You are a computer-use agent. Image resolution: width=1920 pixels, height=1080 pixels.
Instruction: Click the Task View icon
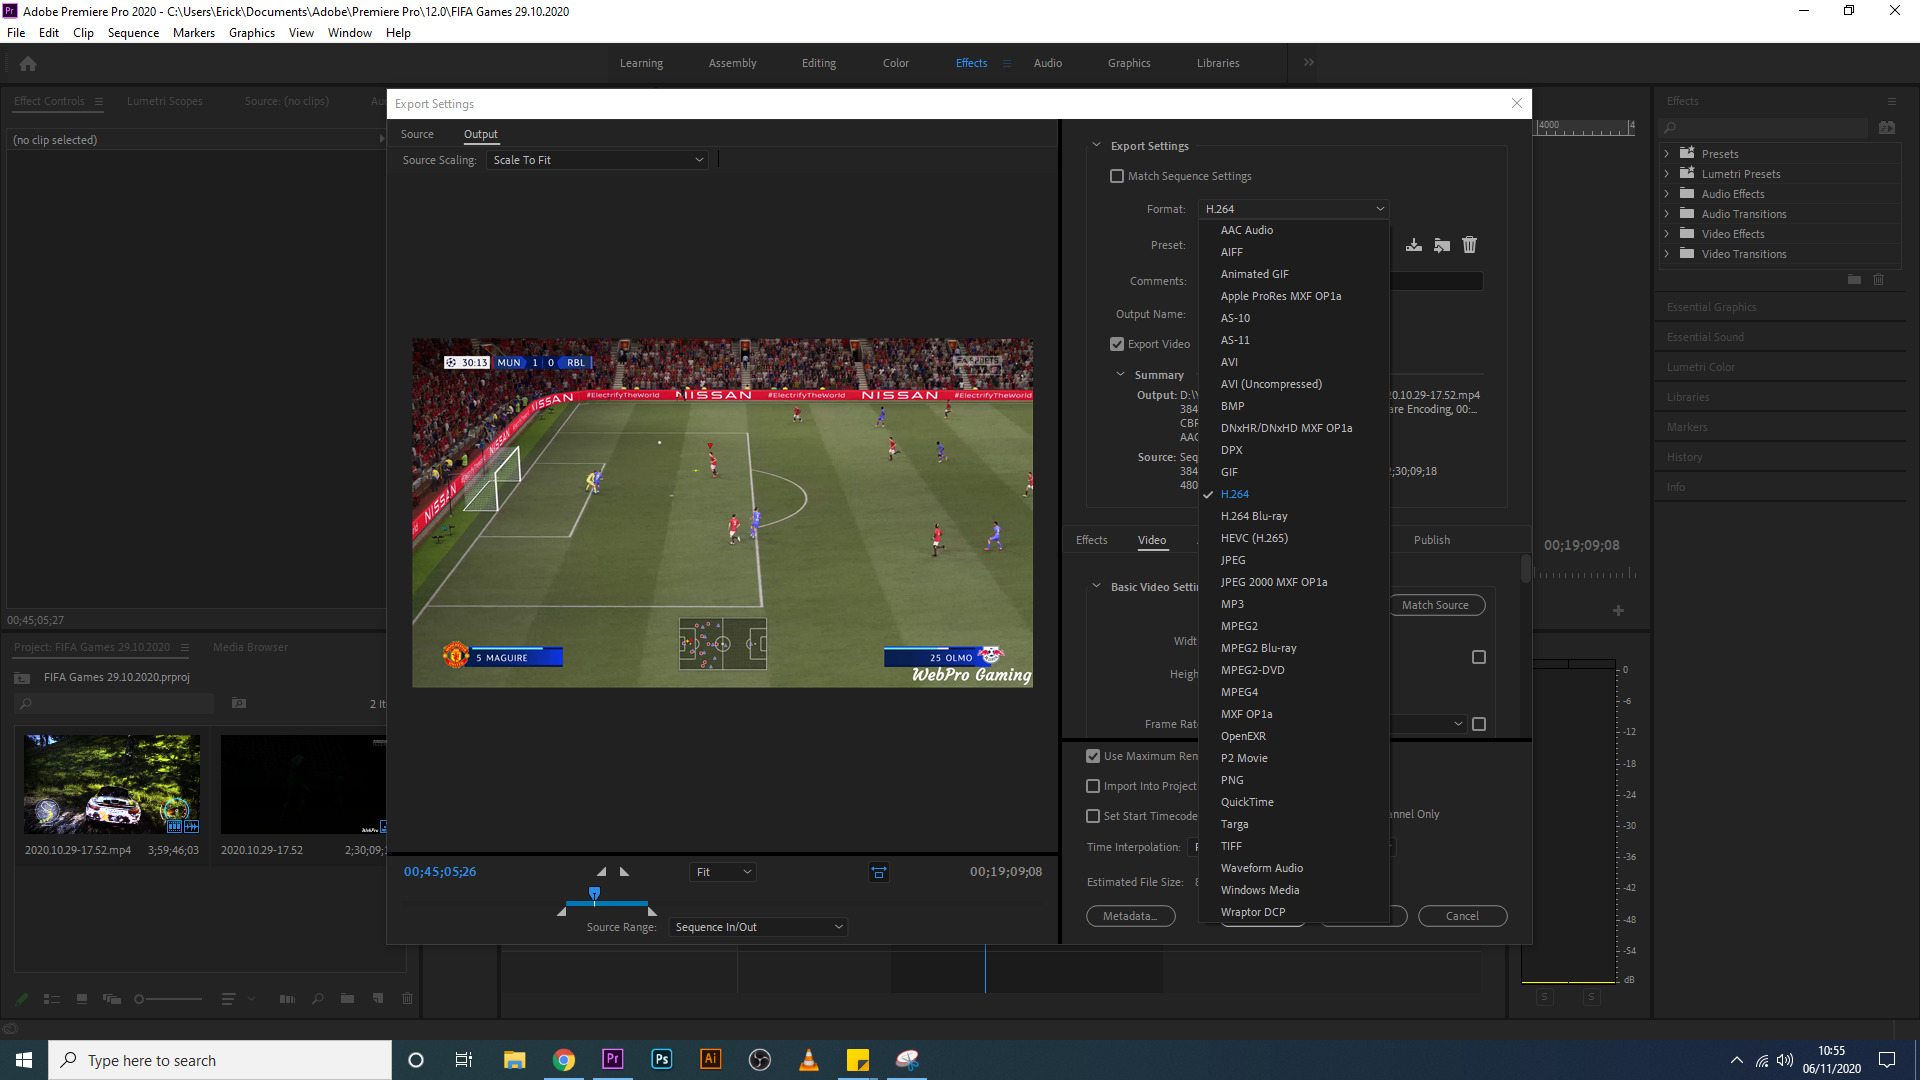[464, 1059]
